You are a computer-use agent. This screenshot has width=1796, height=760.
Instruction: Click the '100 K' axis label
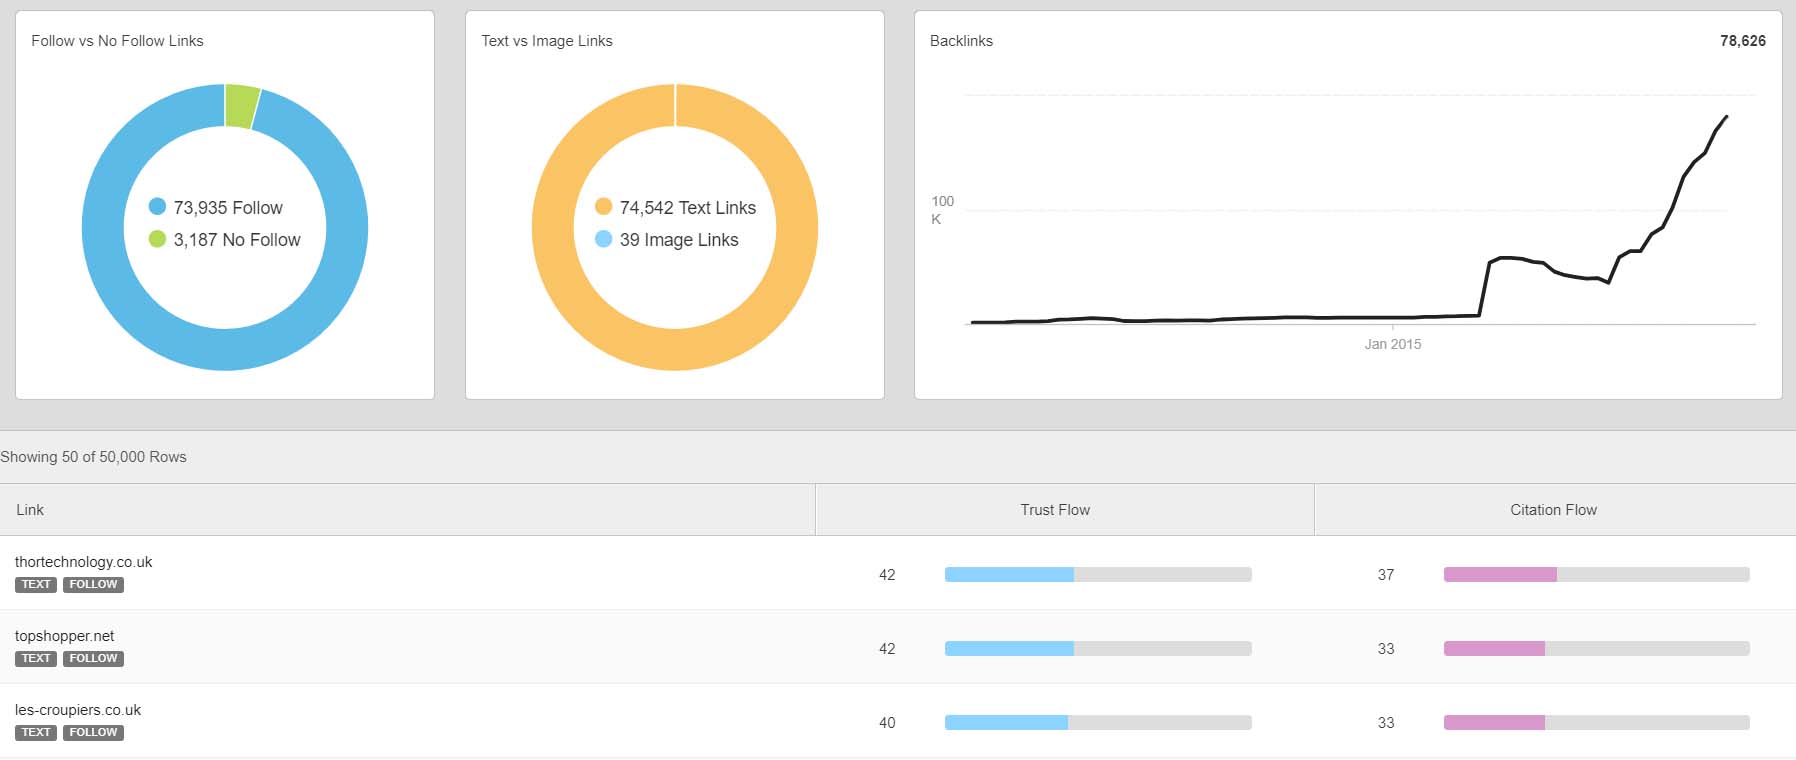point(942,210)
